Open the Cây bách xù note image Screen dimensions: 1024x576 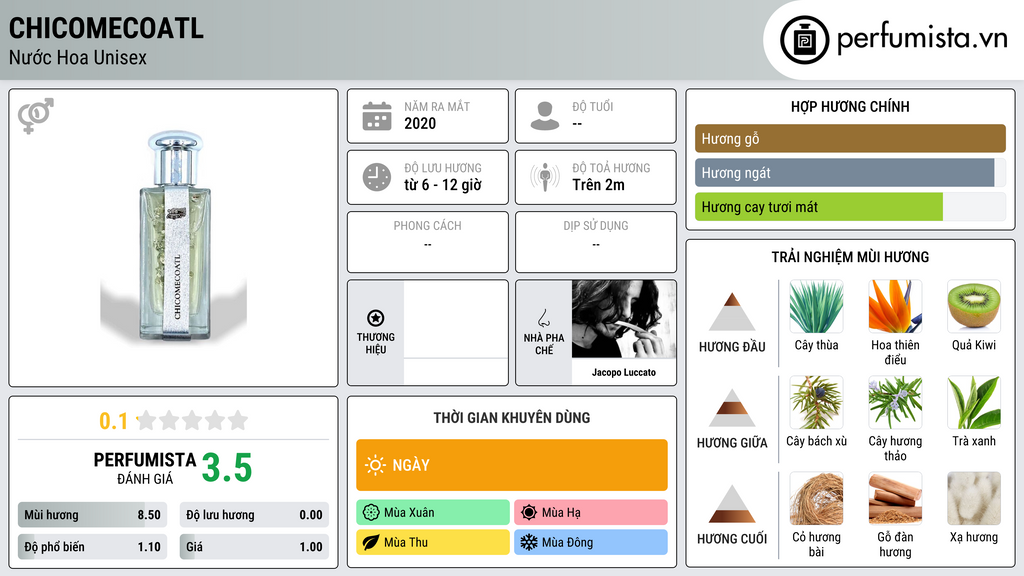pos(816,403)
